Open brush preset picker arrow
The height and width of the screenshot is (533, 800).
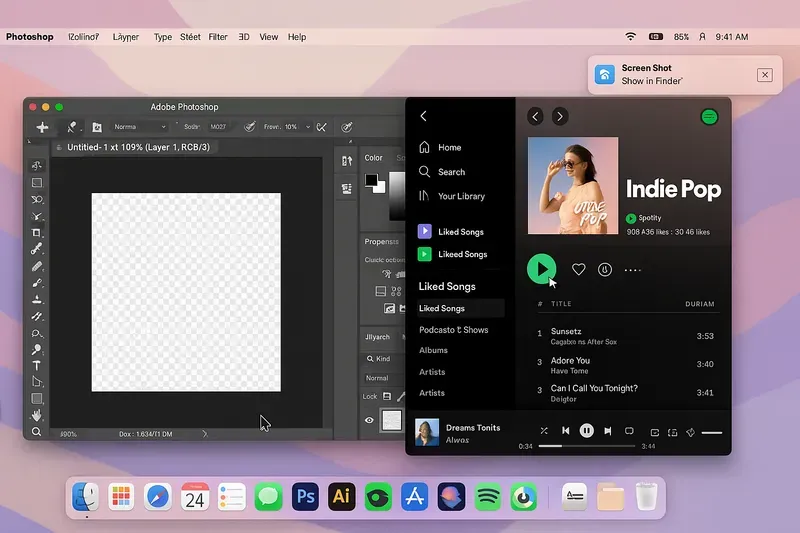(81, 129)
